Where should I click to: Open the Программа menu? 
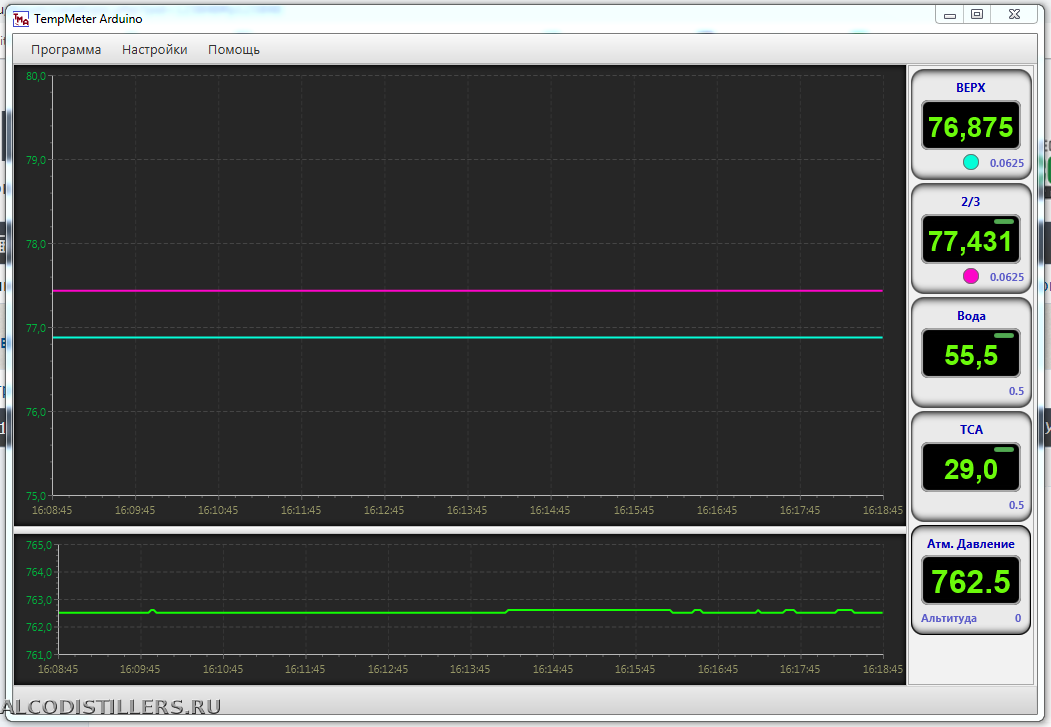(x=66, y=50)
